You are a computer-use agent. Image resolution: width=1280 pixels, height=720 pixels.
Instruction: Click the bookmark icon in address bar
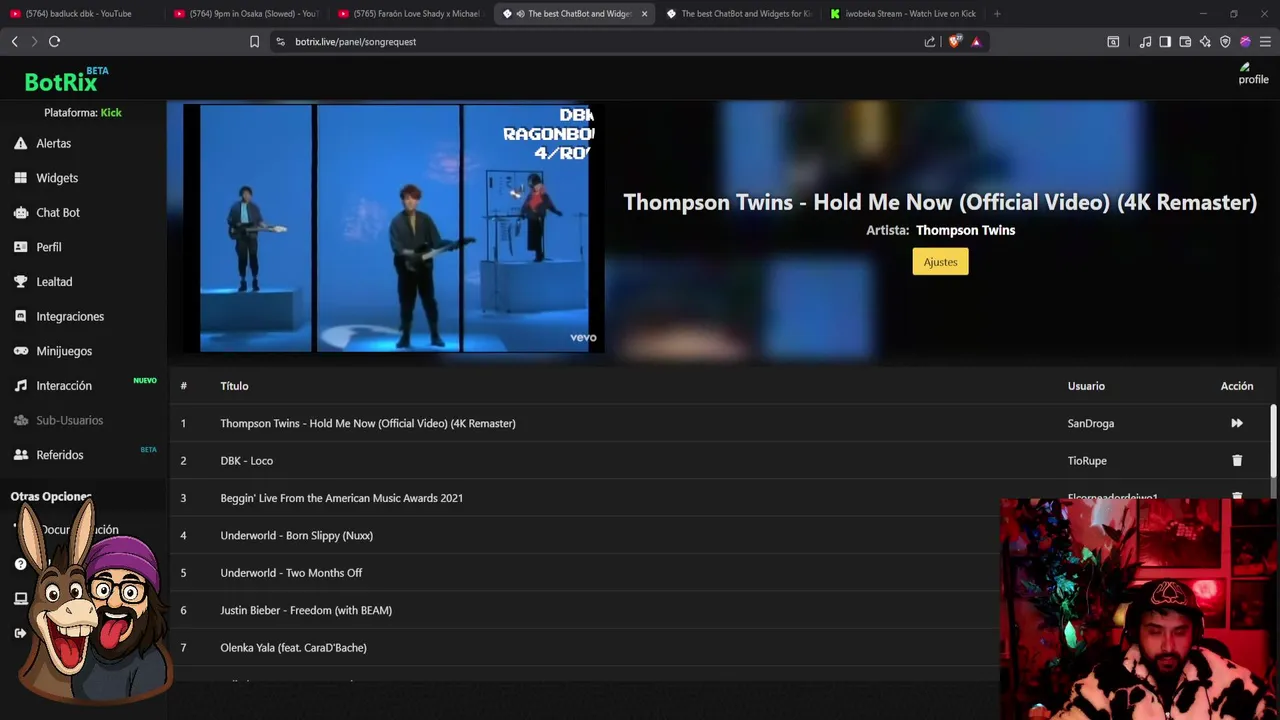(x=254, y=41)
